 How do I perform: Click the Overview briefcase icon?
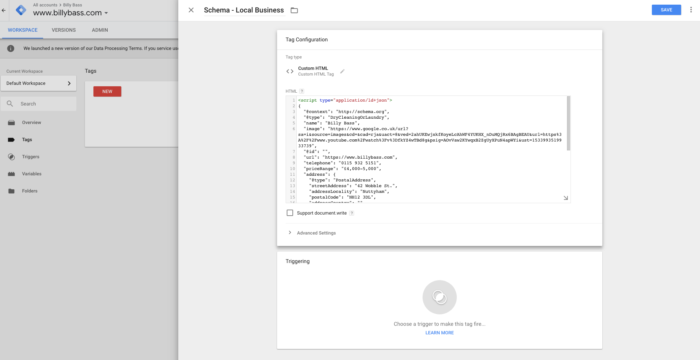tap(11, 122)
